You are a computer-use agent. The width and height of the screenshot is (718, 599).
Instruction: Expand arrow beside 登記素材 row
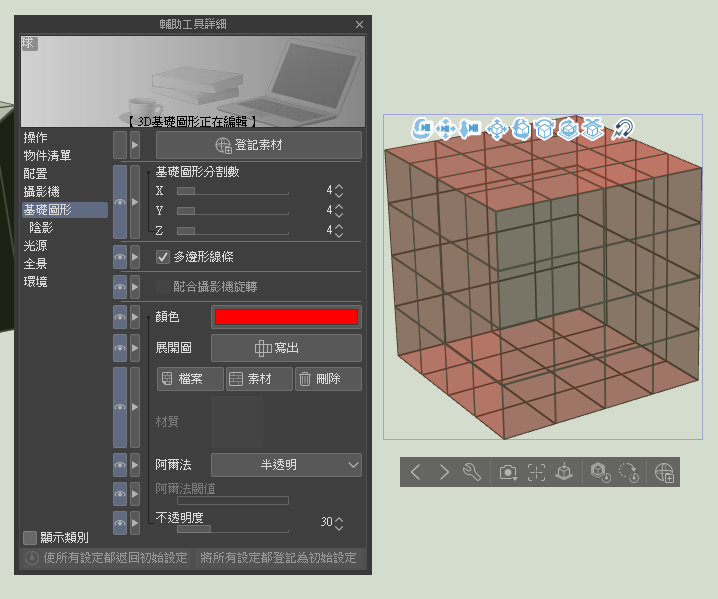135,145
